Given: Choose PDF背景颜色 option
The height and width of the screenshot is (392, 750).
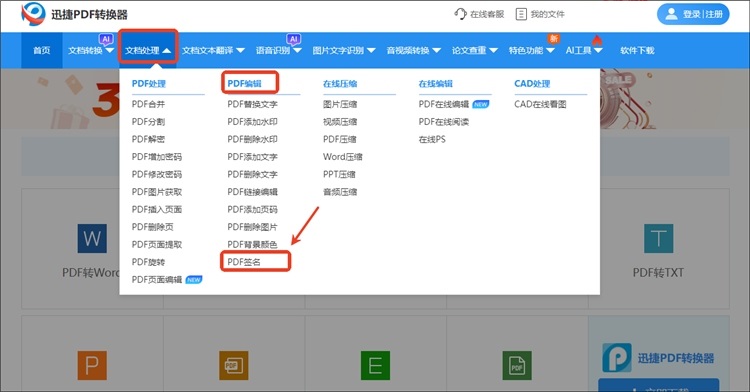Looking at the screenshot, I should [x=253, y=244].
